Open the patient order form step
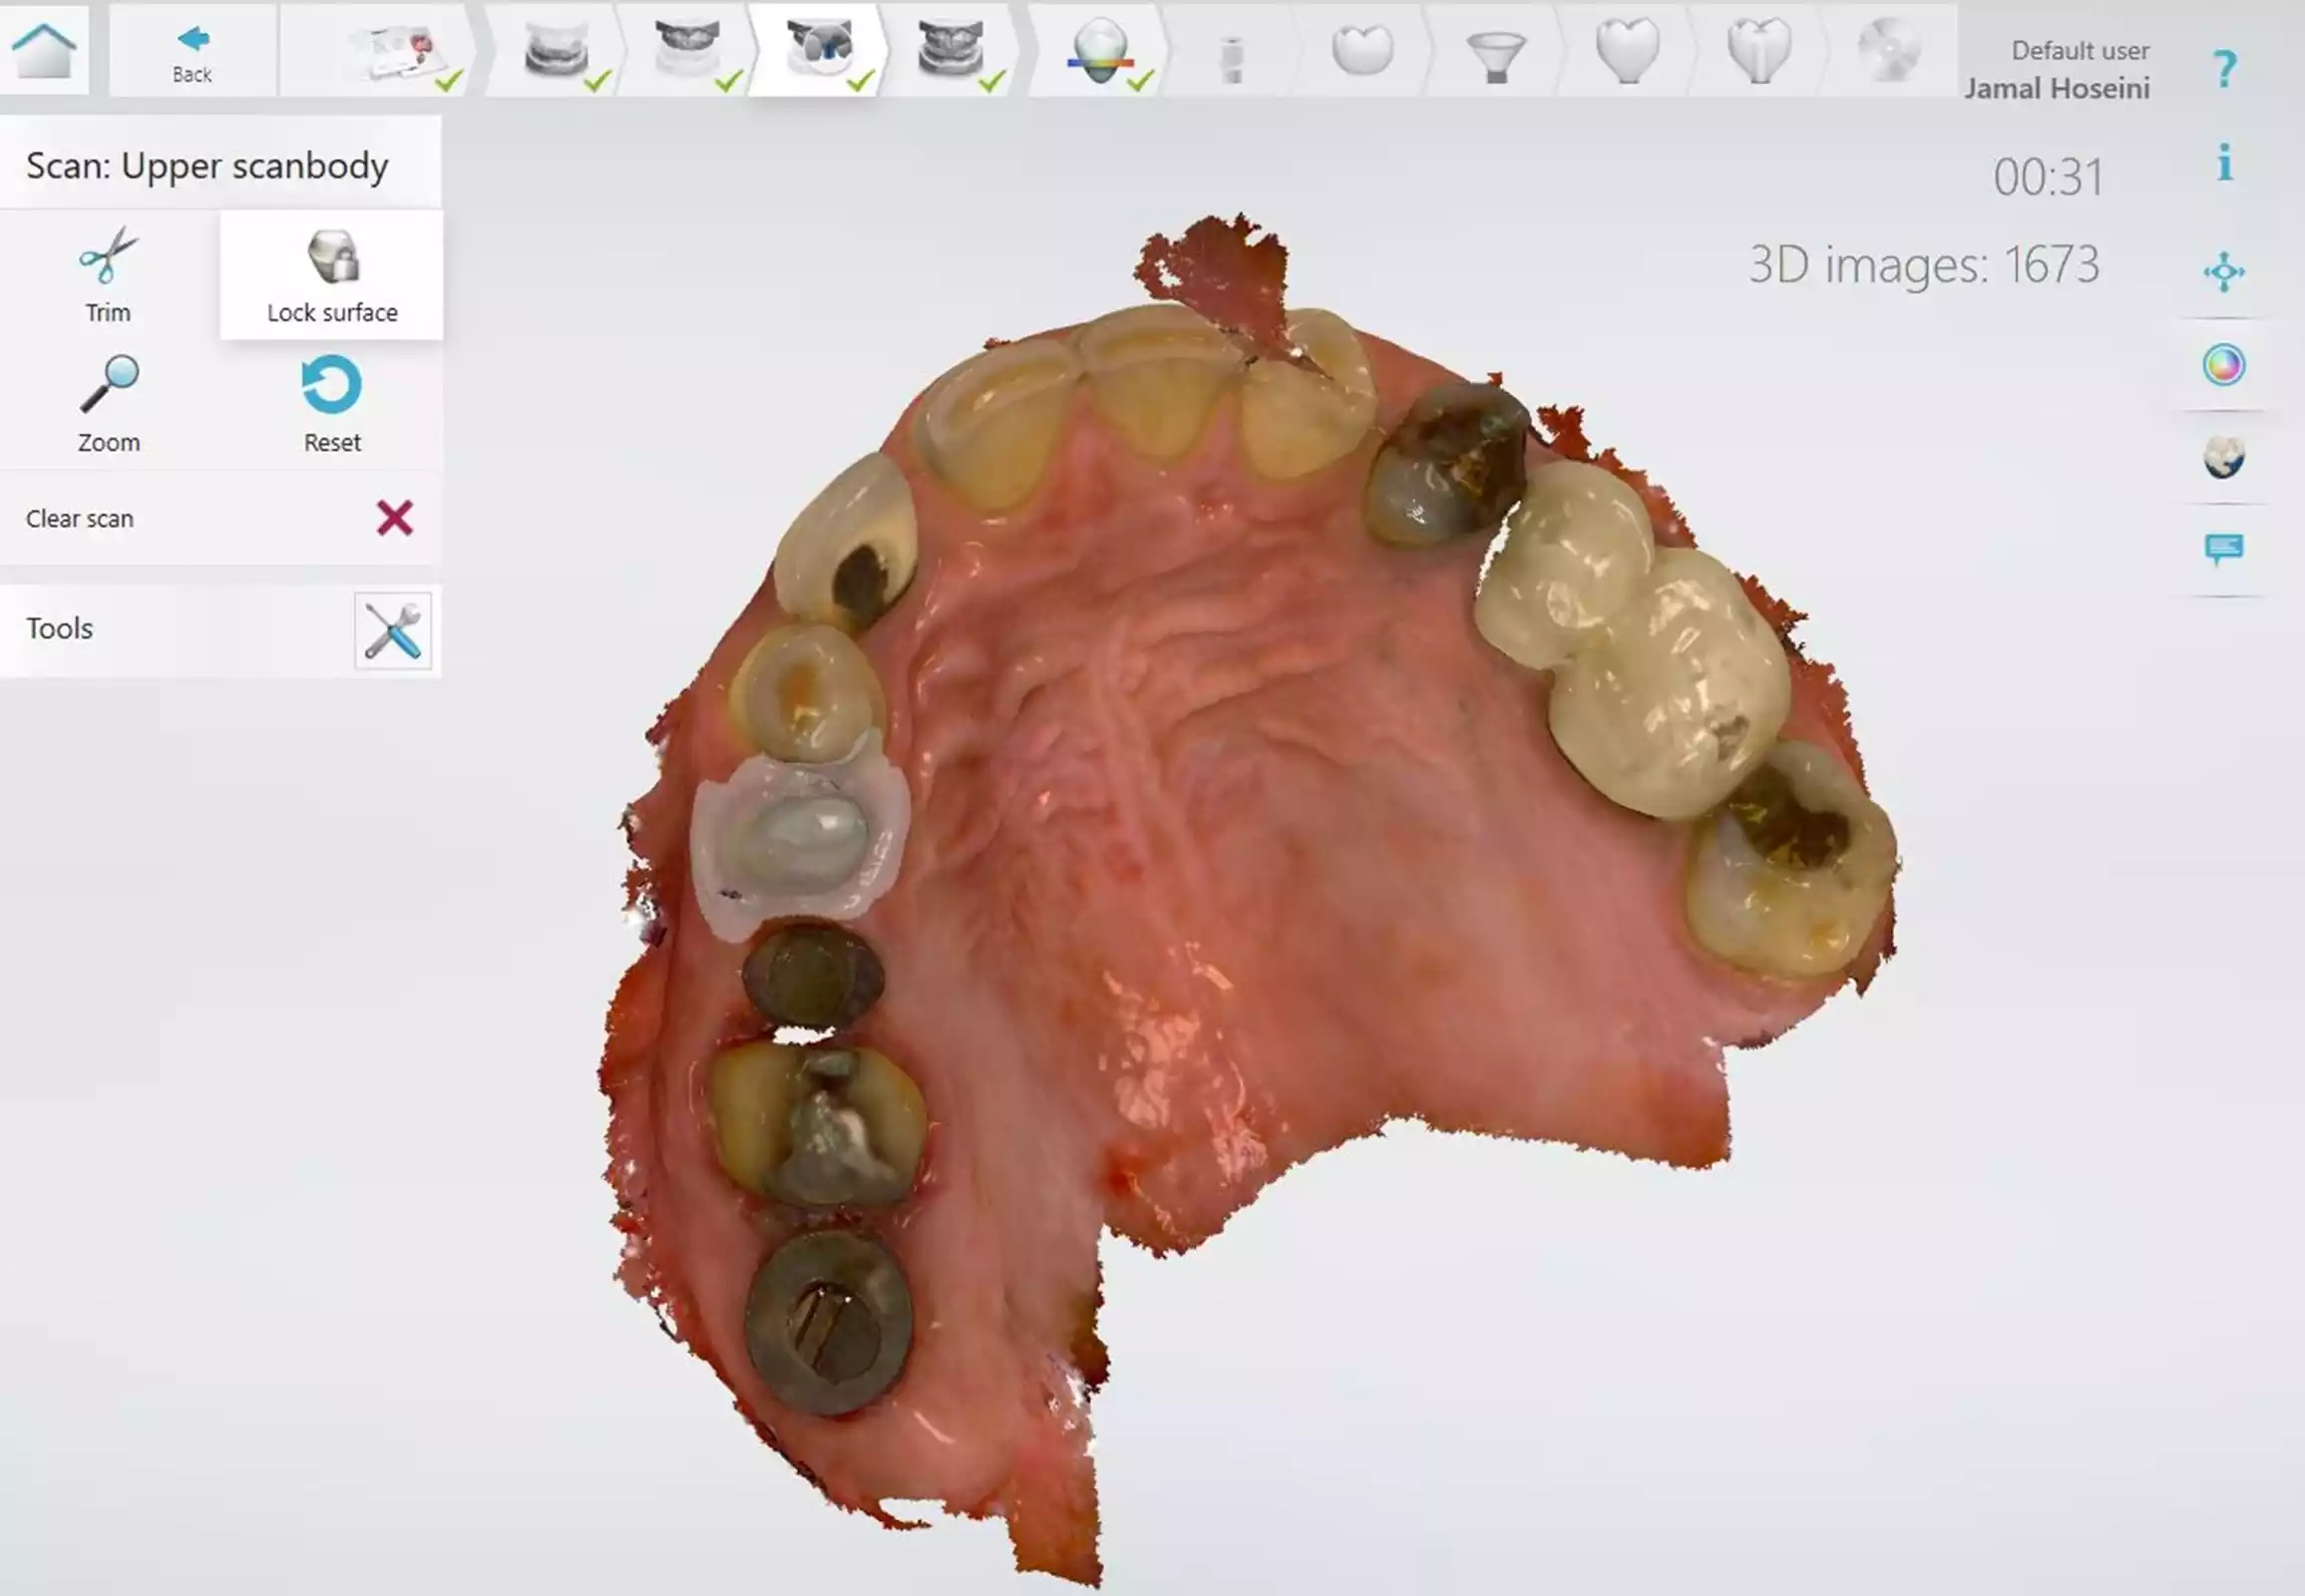Image resolution: width=2305 pixels, height=1596 pixels. point(400,52)
